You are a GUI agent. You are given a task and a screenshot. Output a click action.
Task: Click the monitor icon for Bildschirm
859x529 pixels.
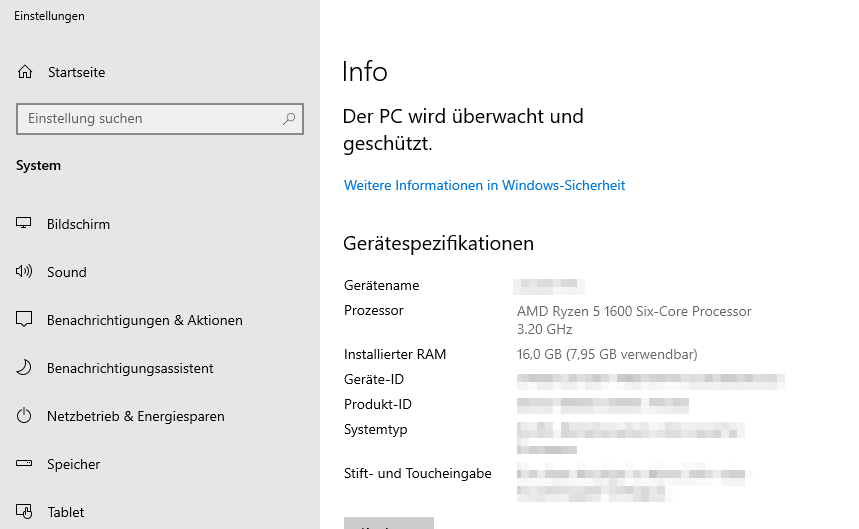click(x=24, y=224)
